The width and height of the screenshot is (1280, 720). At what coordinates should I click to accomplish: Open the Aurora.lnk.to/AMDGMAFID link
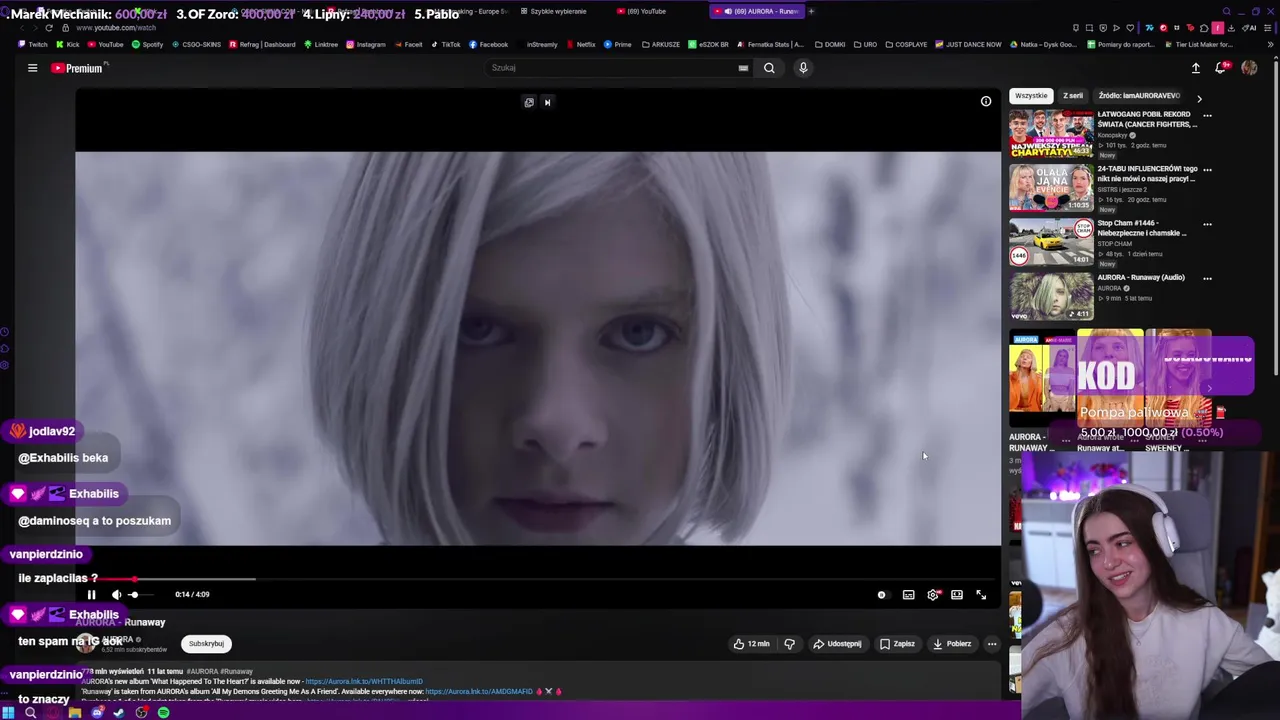(478, 691)
